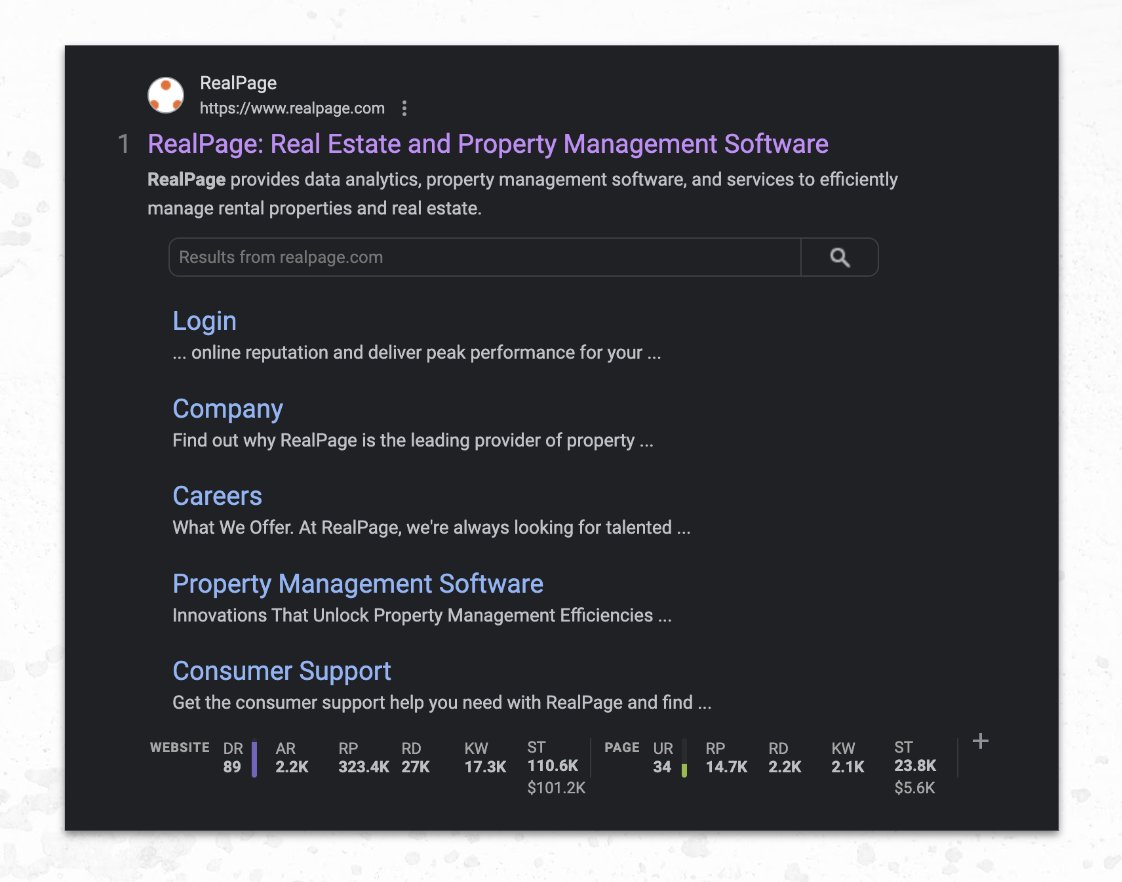The height and width of the screenshot is (882, 1122).
Task: Open Property Management Software sitelink
Action: (358, 584)
